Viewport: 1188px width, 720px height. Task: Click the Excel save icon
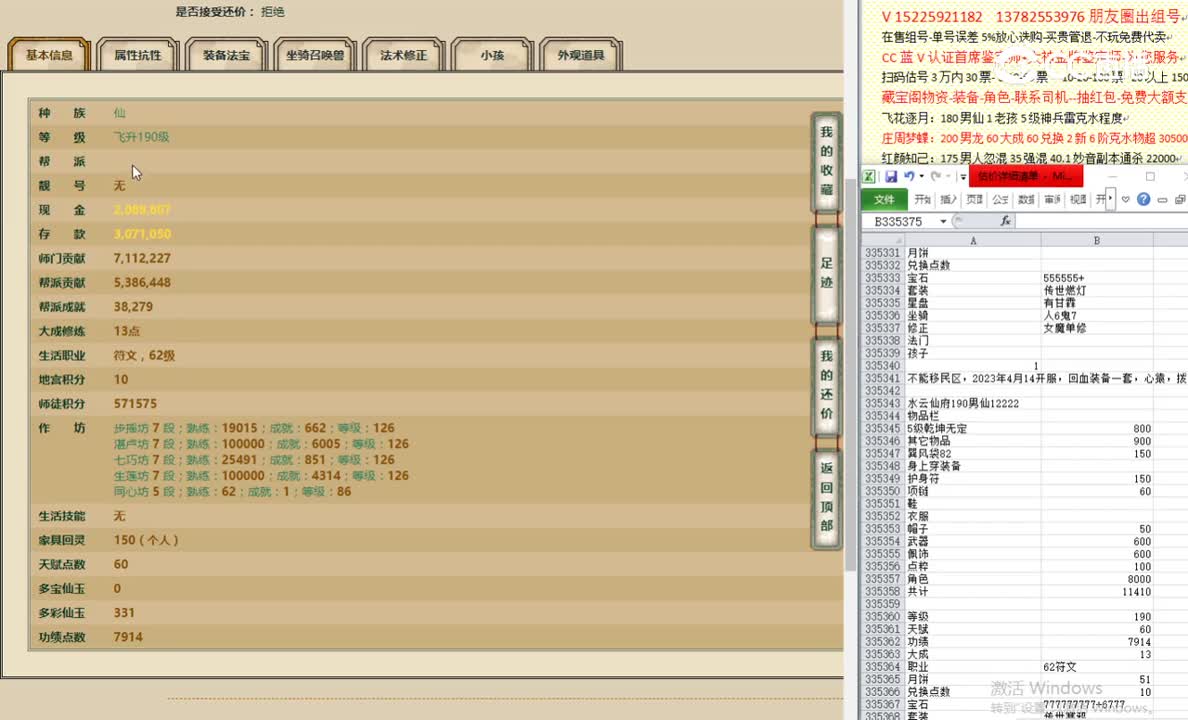tap(891, 177)
